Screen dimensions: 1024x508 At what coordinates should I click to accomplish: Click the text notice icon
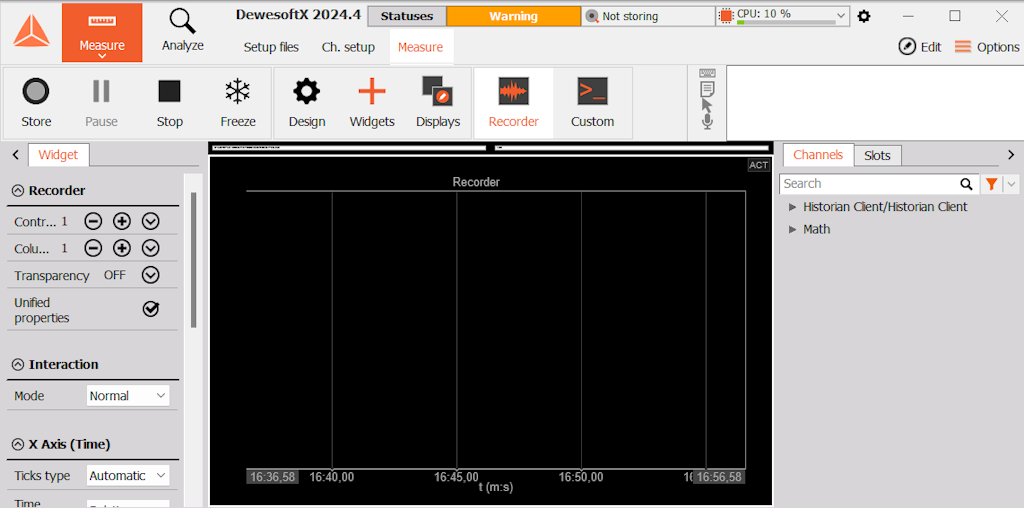[707, 89]
